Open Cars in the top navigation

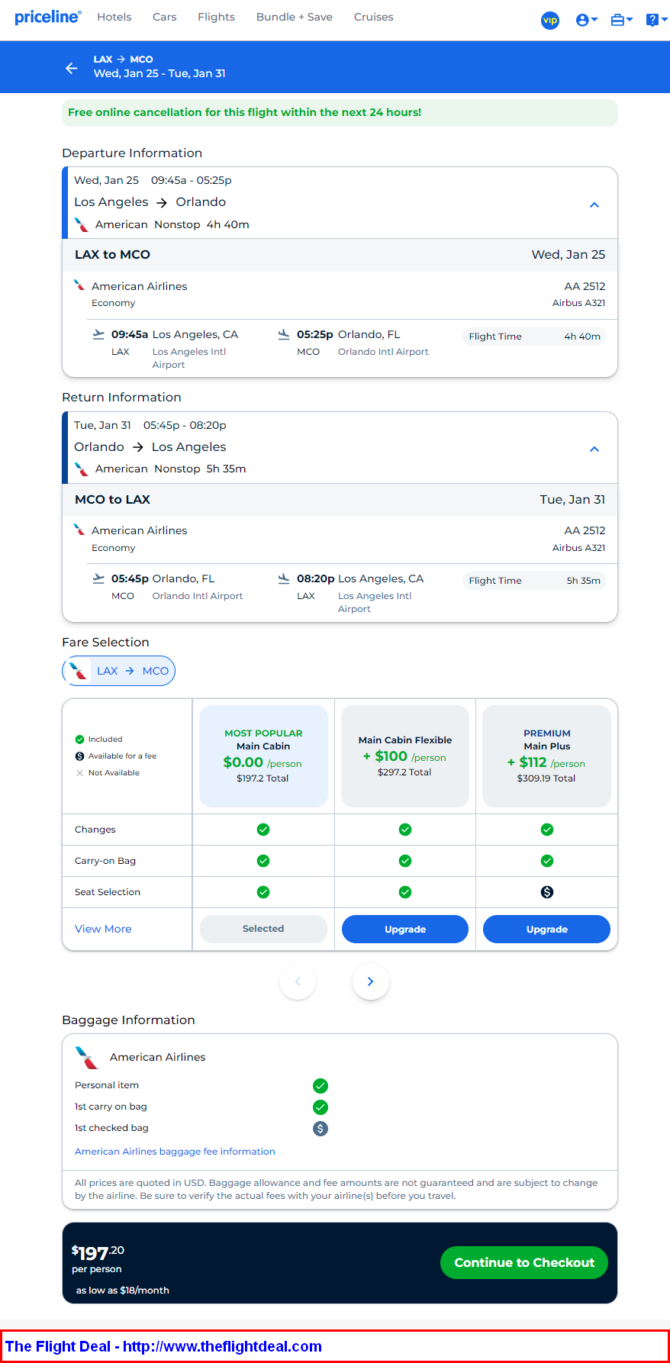(x=164, y=17)
